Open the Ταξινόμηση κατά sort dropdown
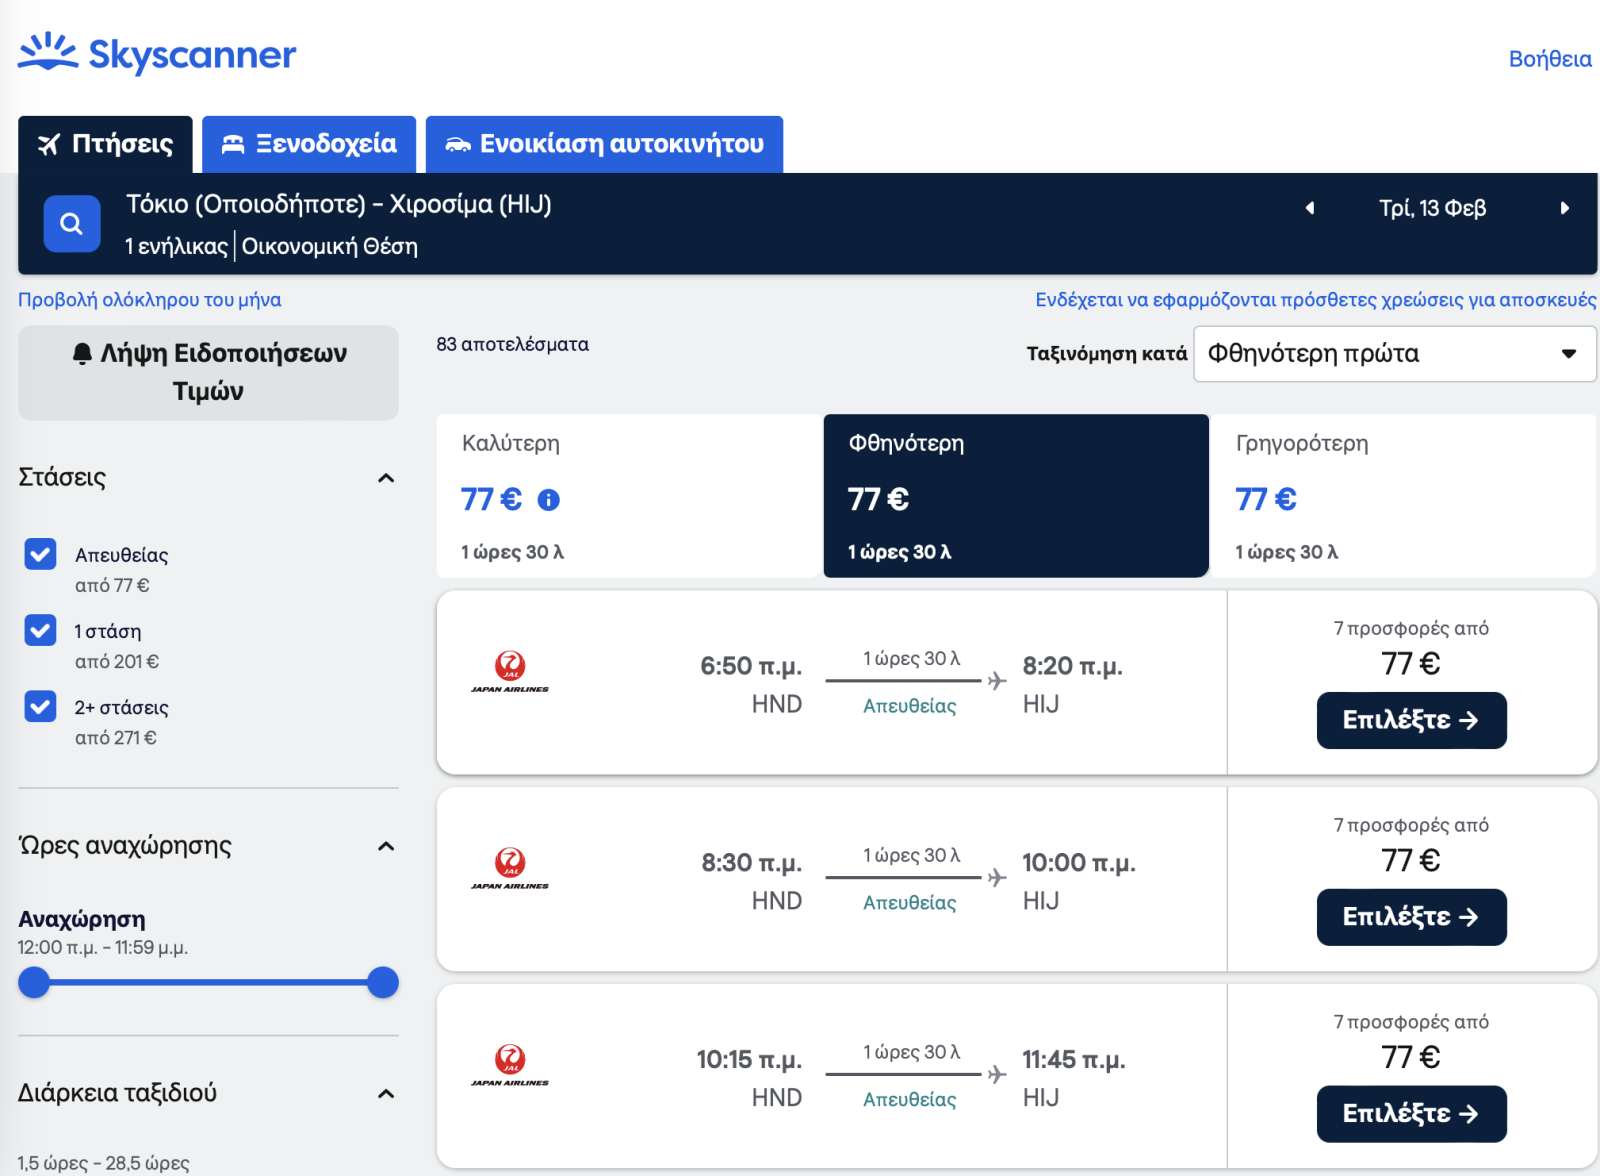 1394,354
